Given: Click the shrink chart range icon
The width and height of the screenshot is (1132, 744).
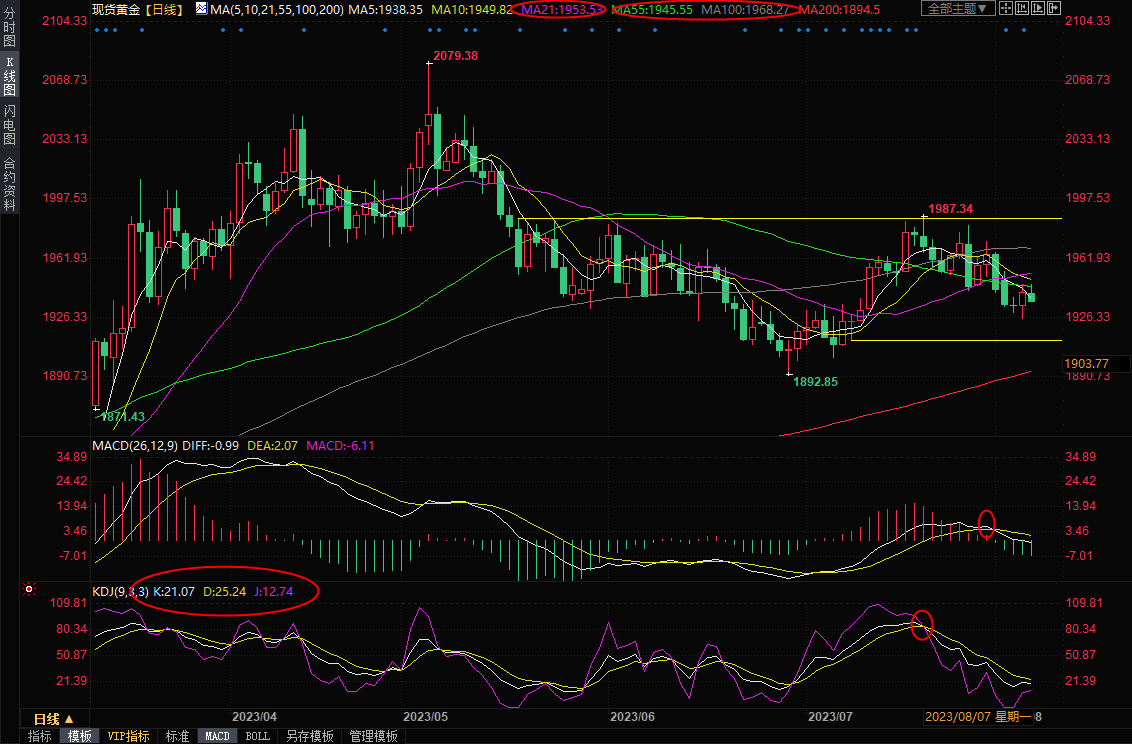Looking at the screenshot, I should pyautogui.click(x=1022, y=8).
